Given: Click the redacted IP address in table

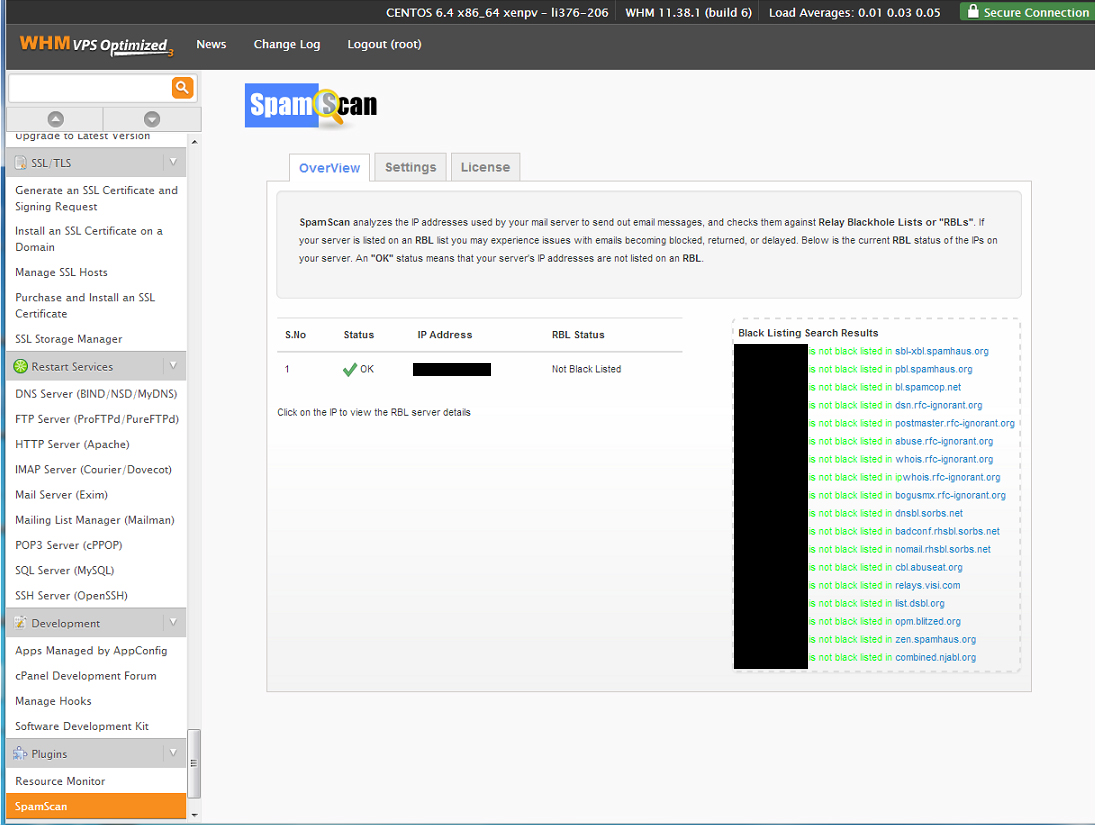Looking at the screenshot, I should pyautogui.click(x=452, y=369).
